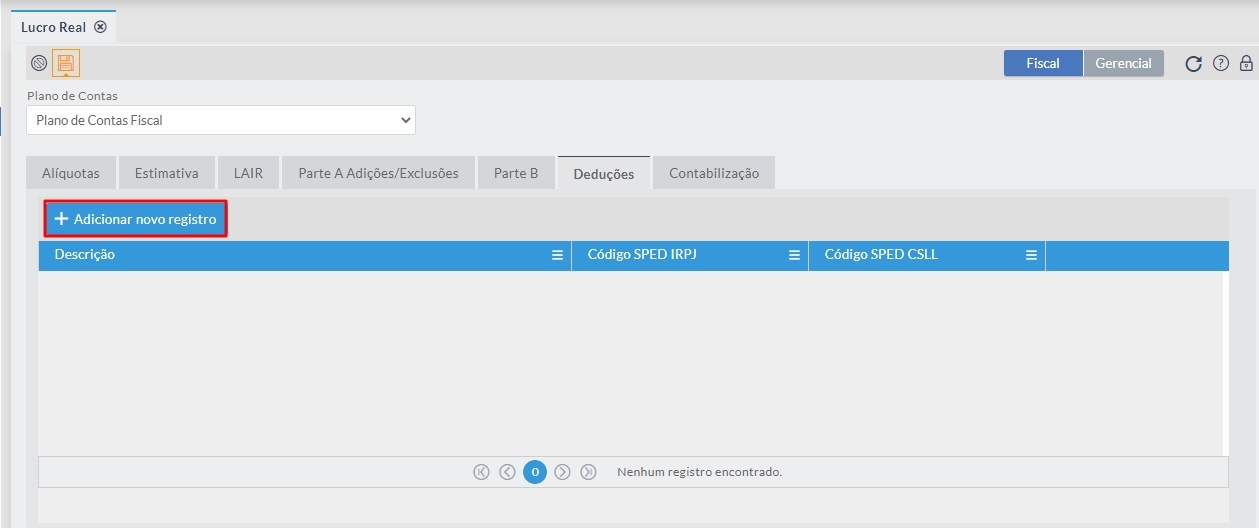Open Descrição column menu icon
The width and height of the screenshot is (1259, 528).
tap(558, 255)
